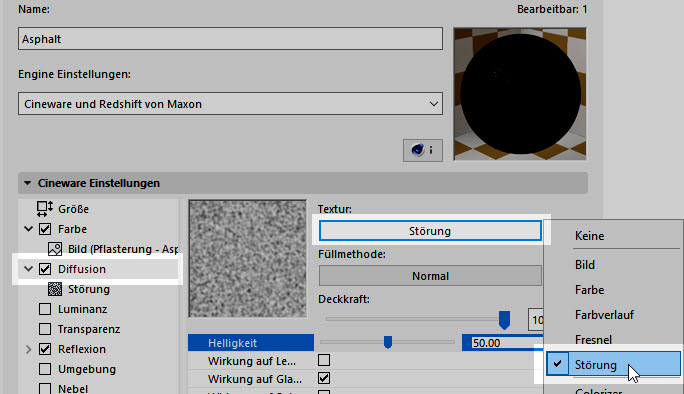Uncheck the Reflexion channel checkbox
The image size is (684, 394).
pyautogui.click(x=45, y=349)
